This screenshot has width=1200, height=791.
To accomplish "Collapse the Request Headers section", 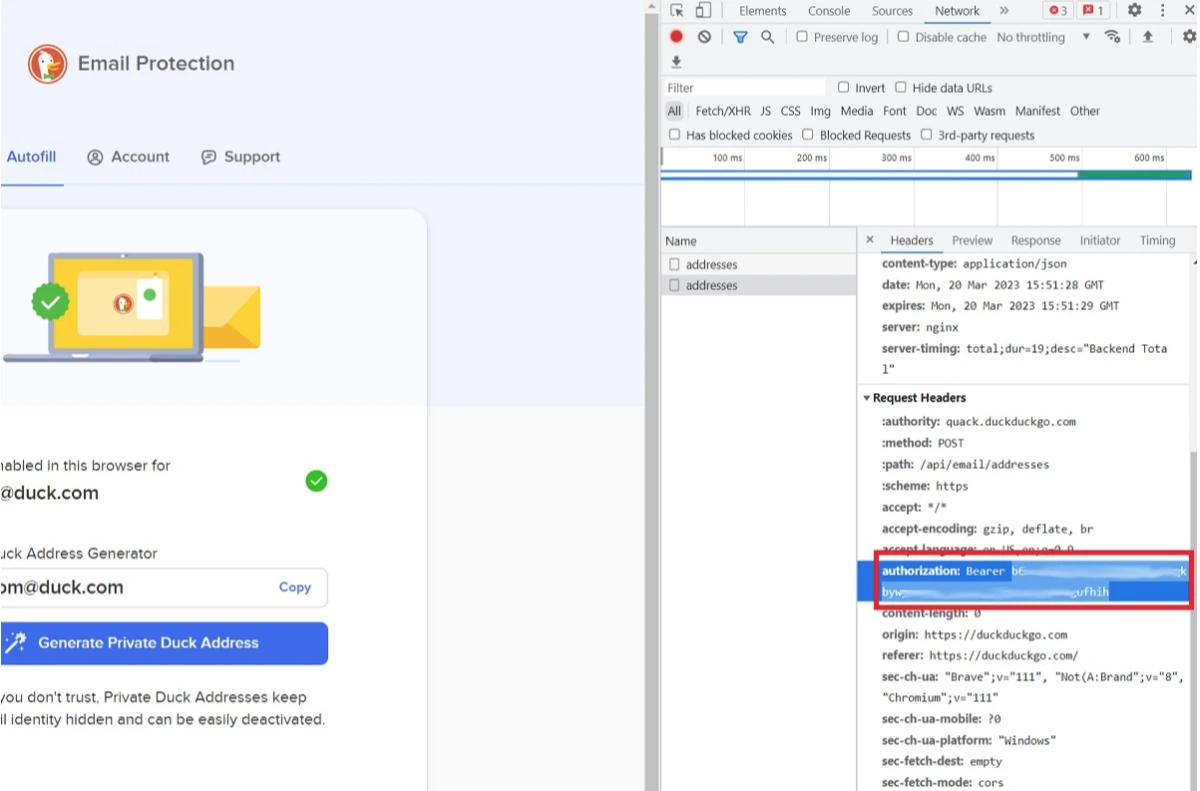I will 867,398.
